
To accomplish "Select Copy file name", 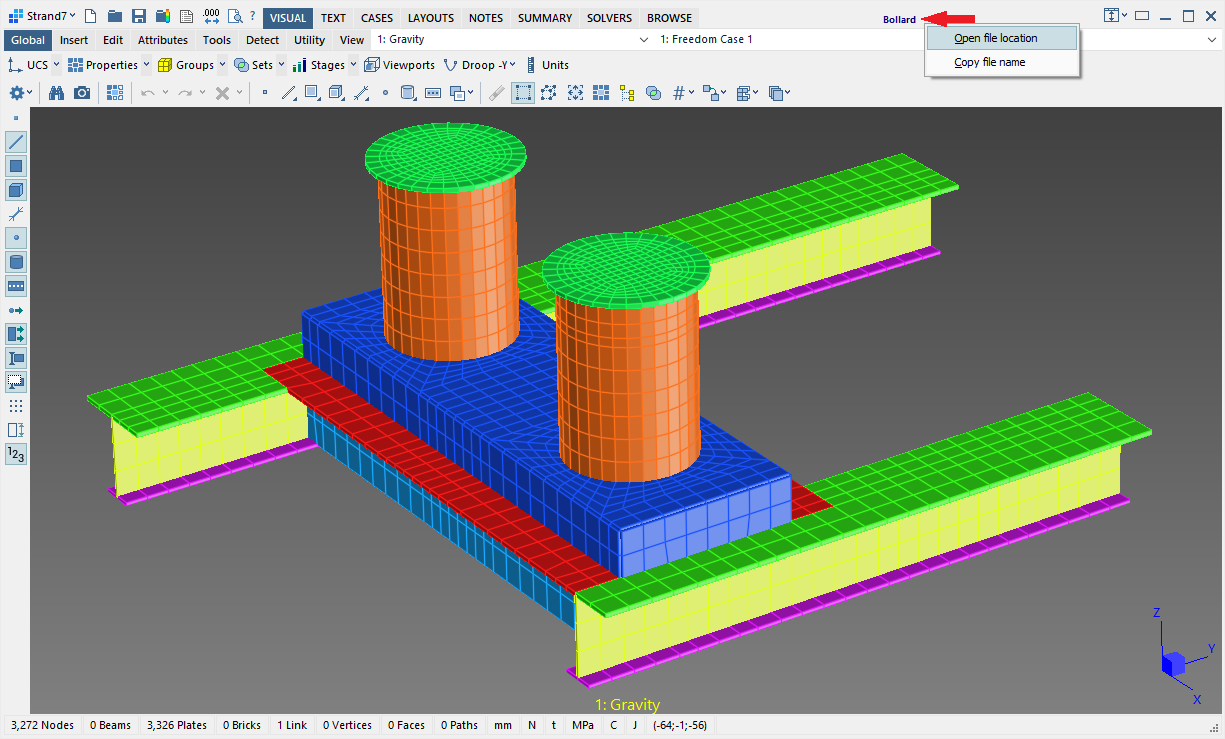I will pyautogui.click(x=1002, y=62).
